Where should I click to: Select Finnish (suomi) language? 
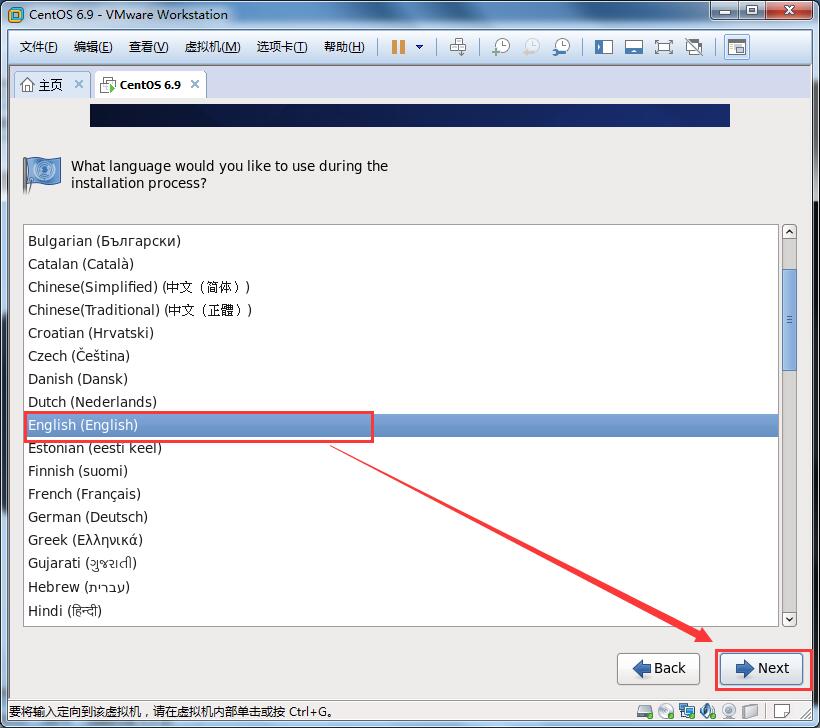click(x=401, y=471)
